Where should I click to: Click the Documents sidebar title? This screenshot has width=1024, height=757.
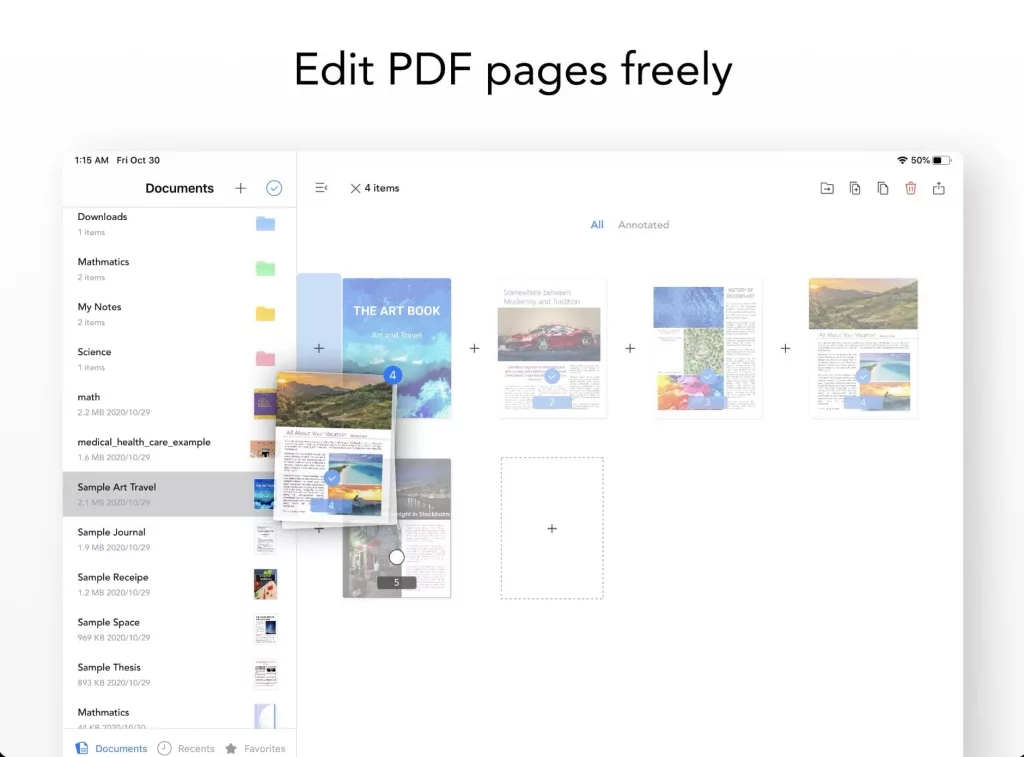click(x=180, y=188)
